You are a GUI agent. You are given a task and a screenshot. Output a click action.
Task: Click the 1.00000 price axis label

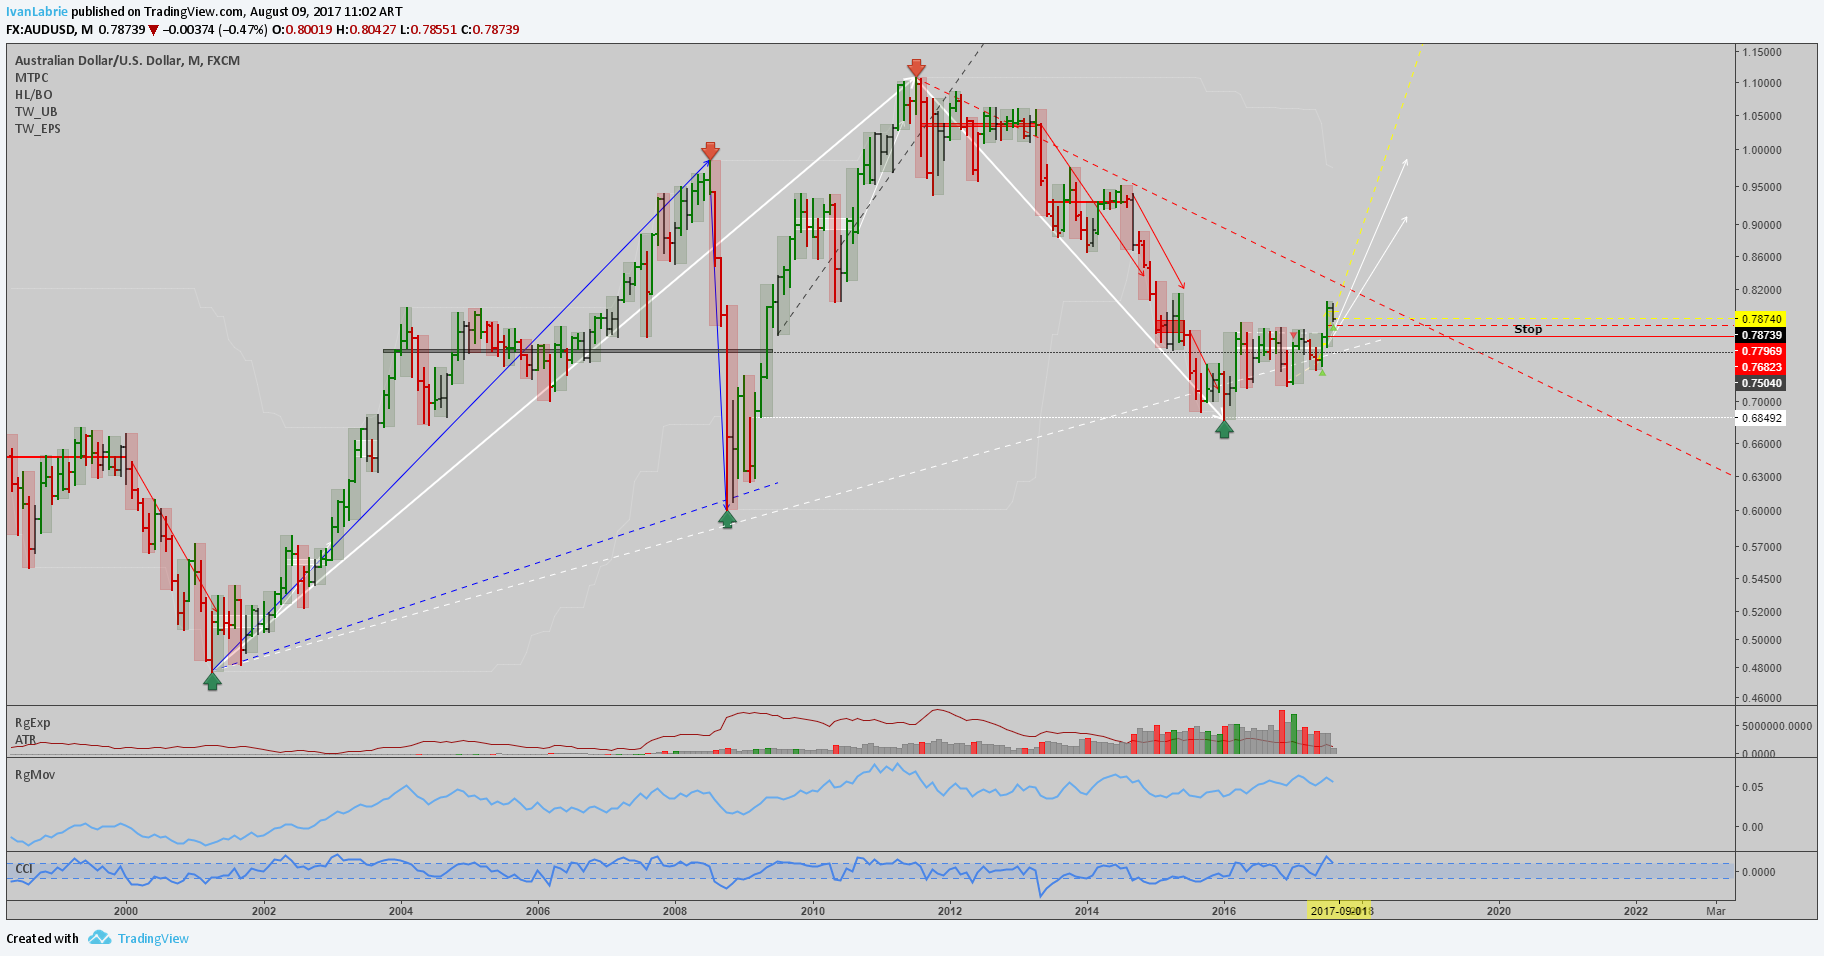point(1761,150)
